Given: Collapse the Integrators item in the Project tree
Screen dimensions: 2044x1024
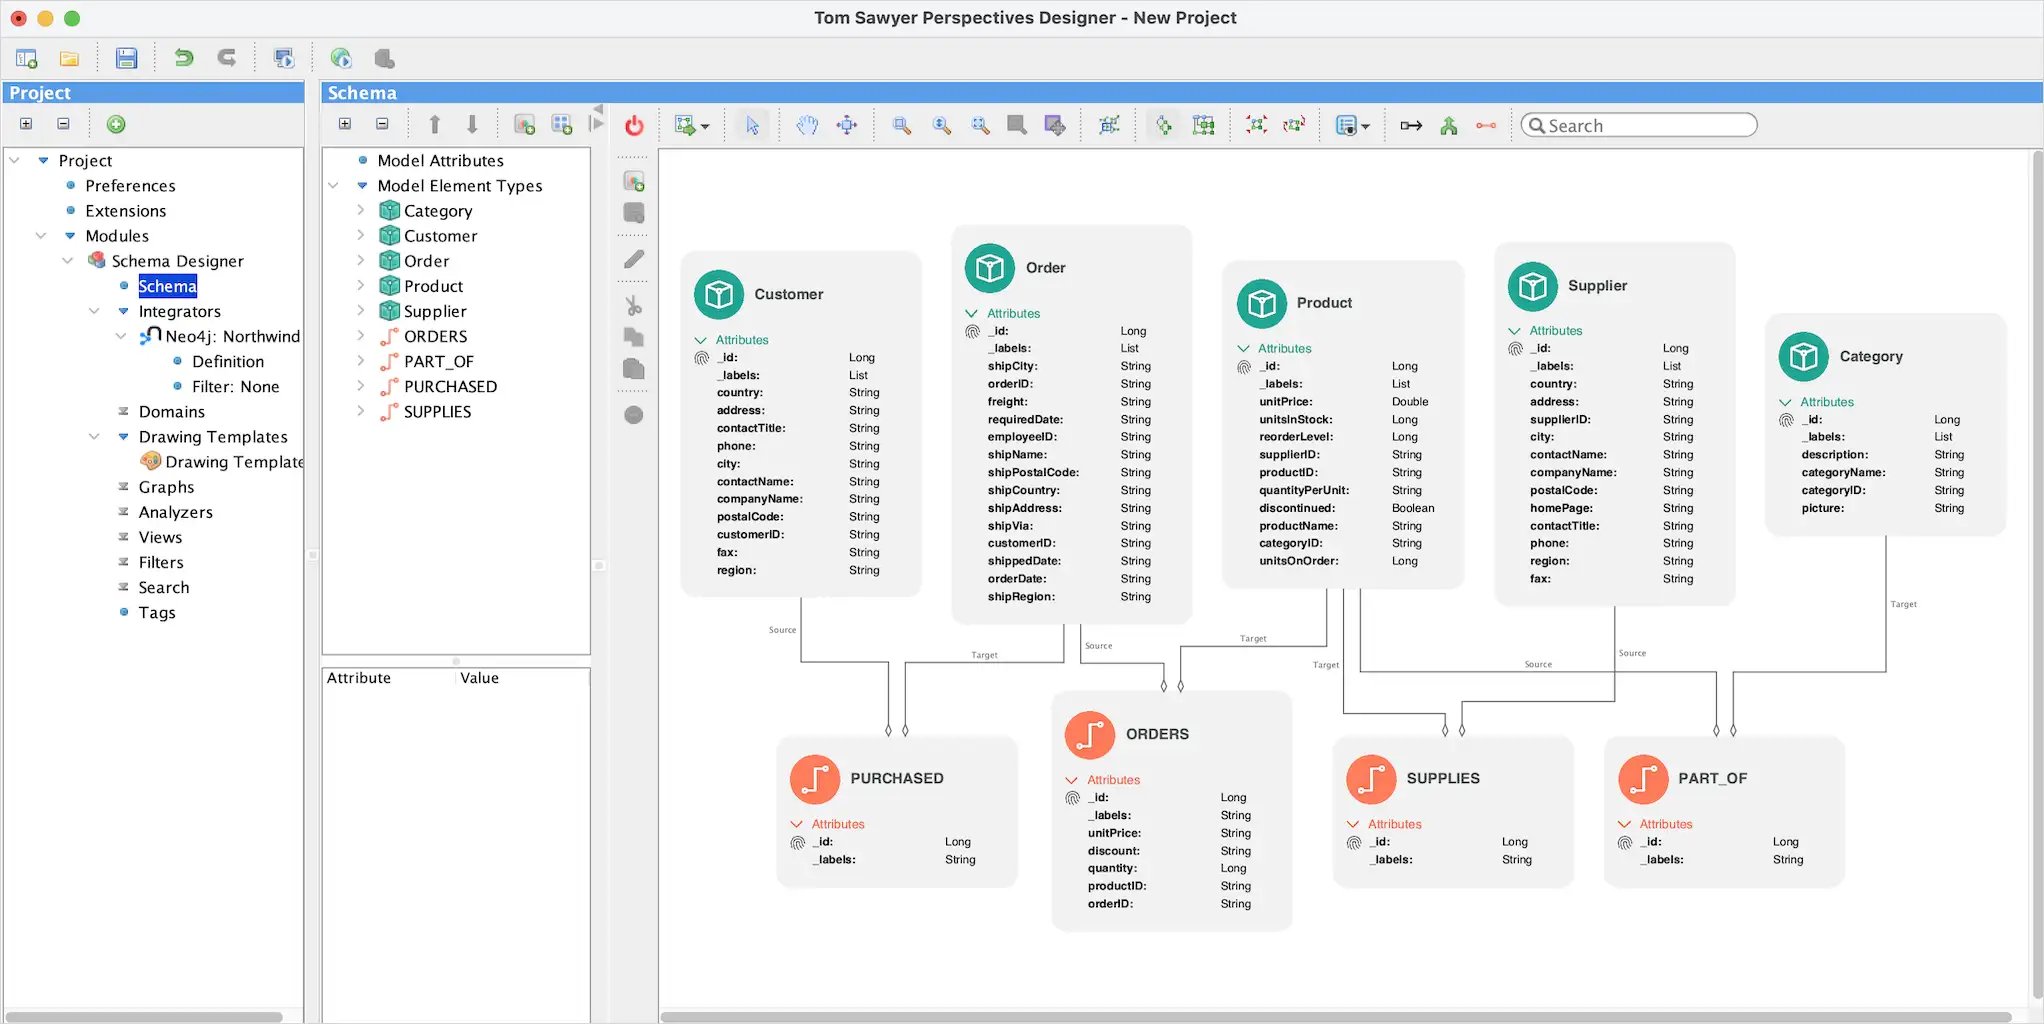Looking at the screenshot, I should (94, 311).
